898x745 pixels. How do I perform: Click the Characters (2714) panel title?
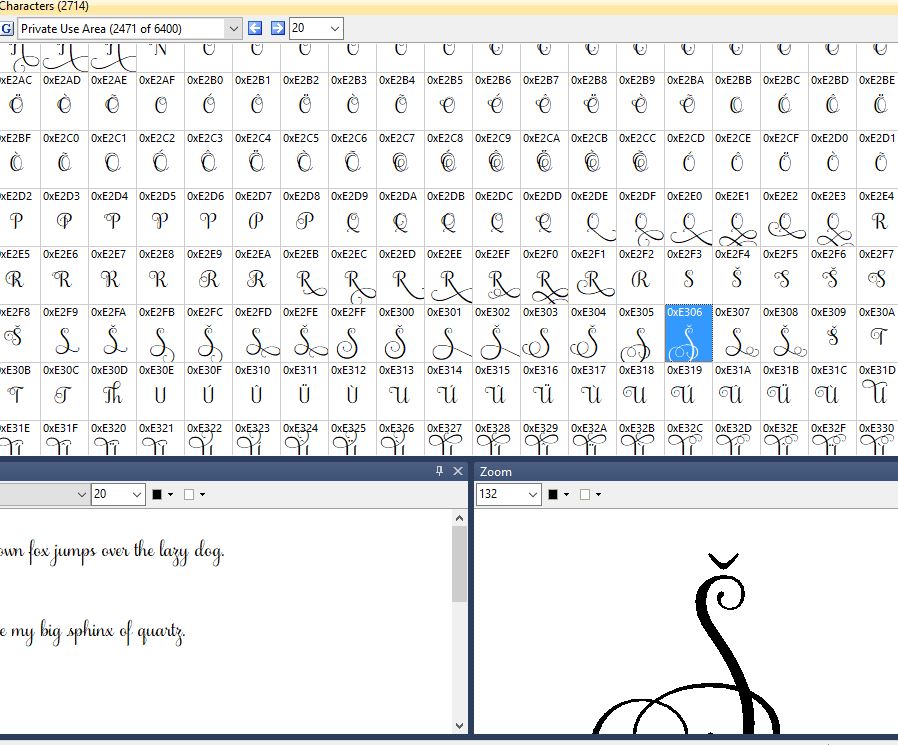point(44,6)
